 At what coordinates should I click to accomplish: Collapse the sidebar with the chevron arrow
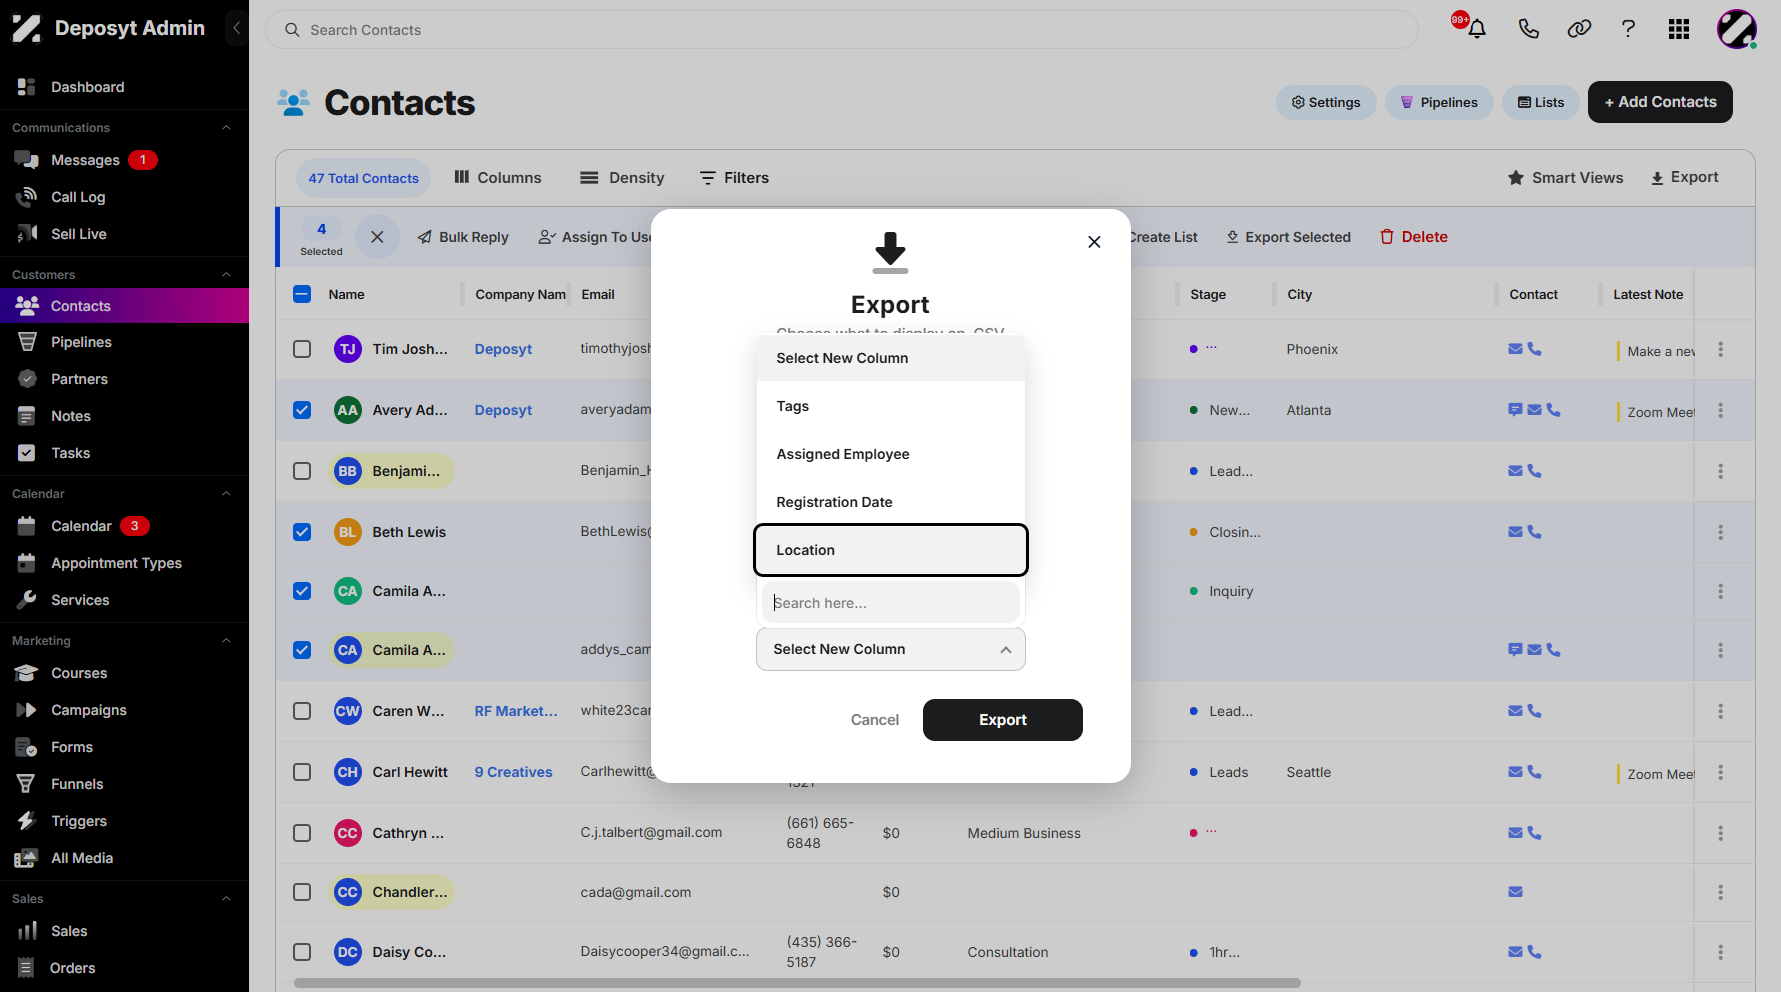(236, 28)
